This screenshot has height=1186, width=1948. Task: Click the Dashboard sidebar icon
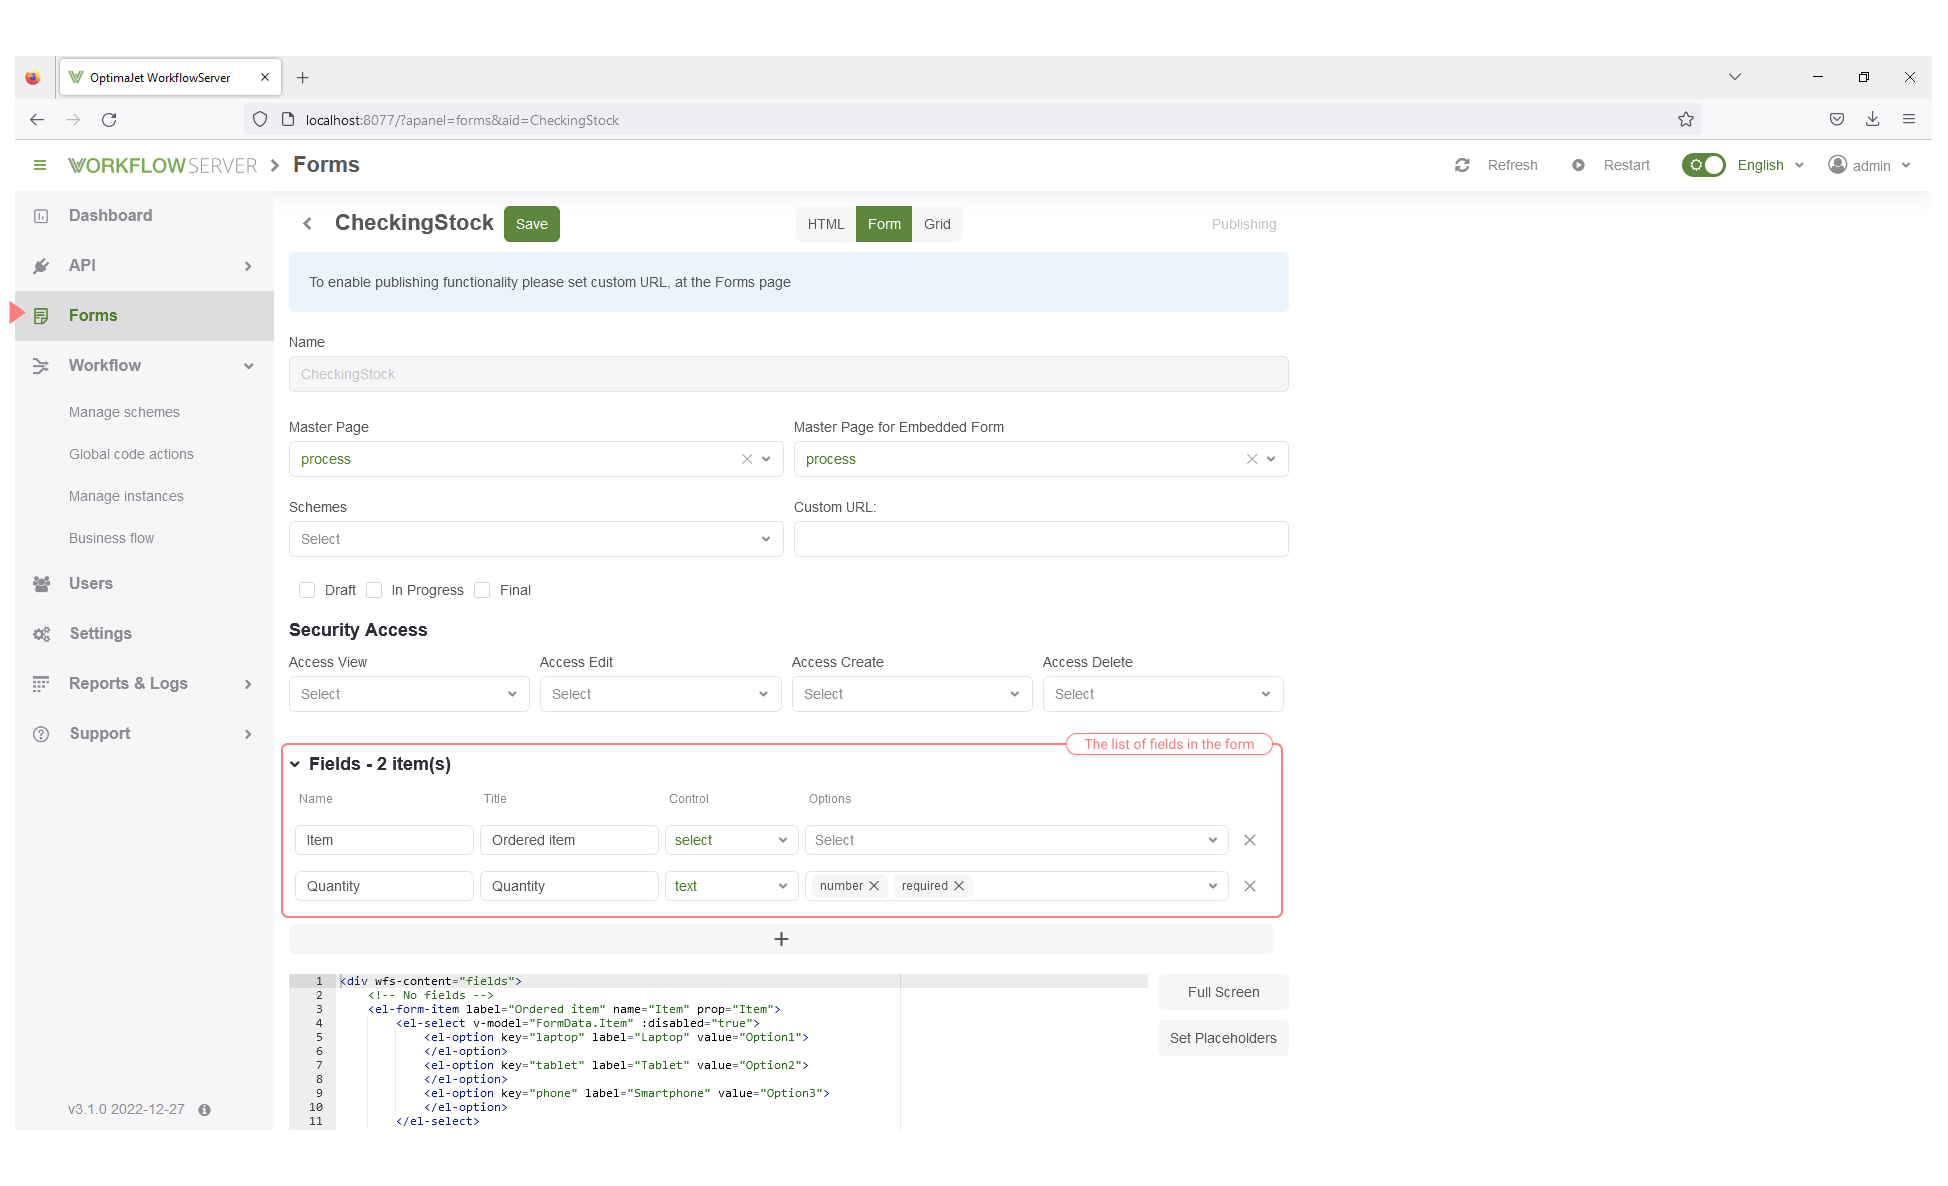pyautogui.click(x=41, y=216)
